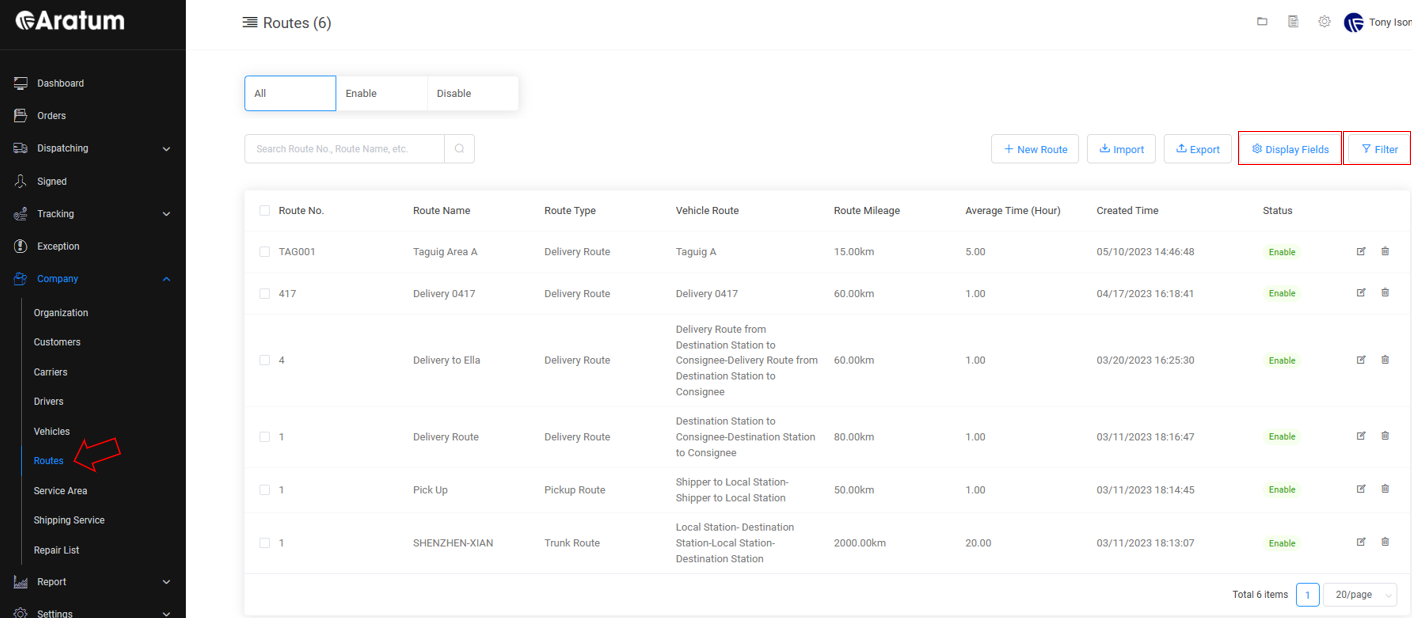Switch to the Disable tab
The image size is (1412, 618).
(x=472, y=93)
